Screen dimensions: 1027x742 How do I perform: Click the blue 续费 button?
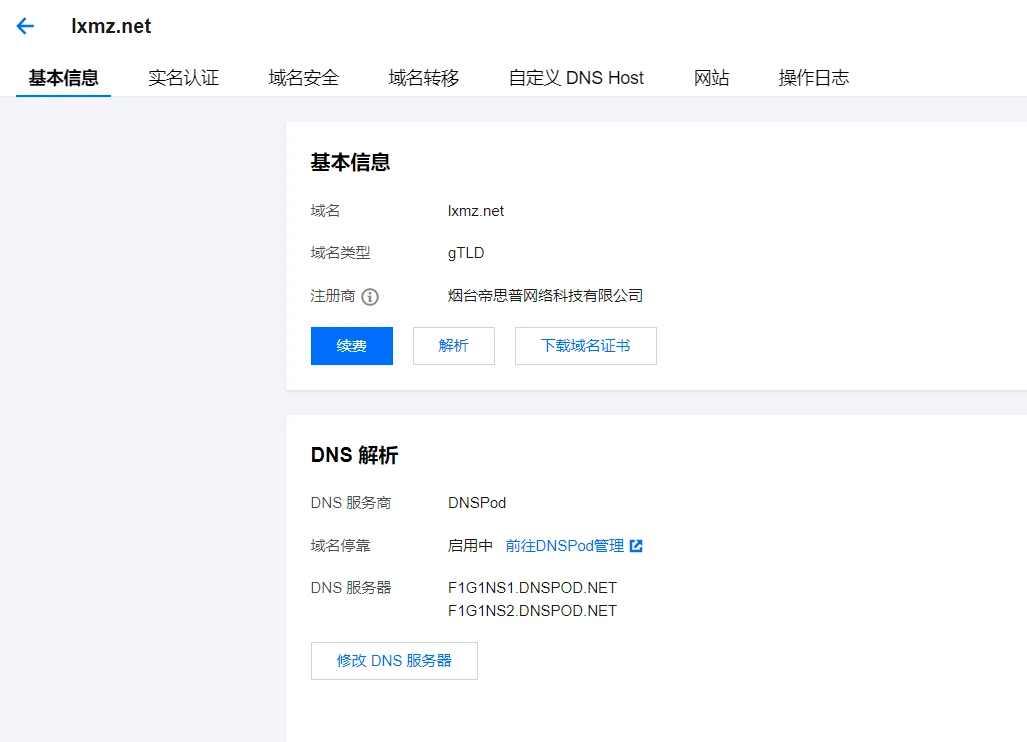(x=351, y=346)
